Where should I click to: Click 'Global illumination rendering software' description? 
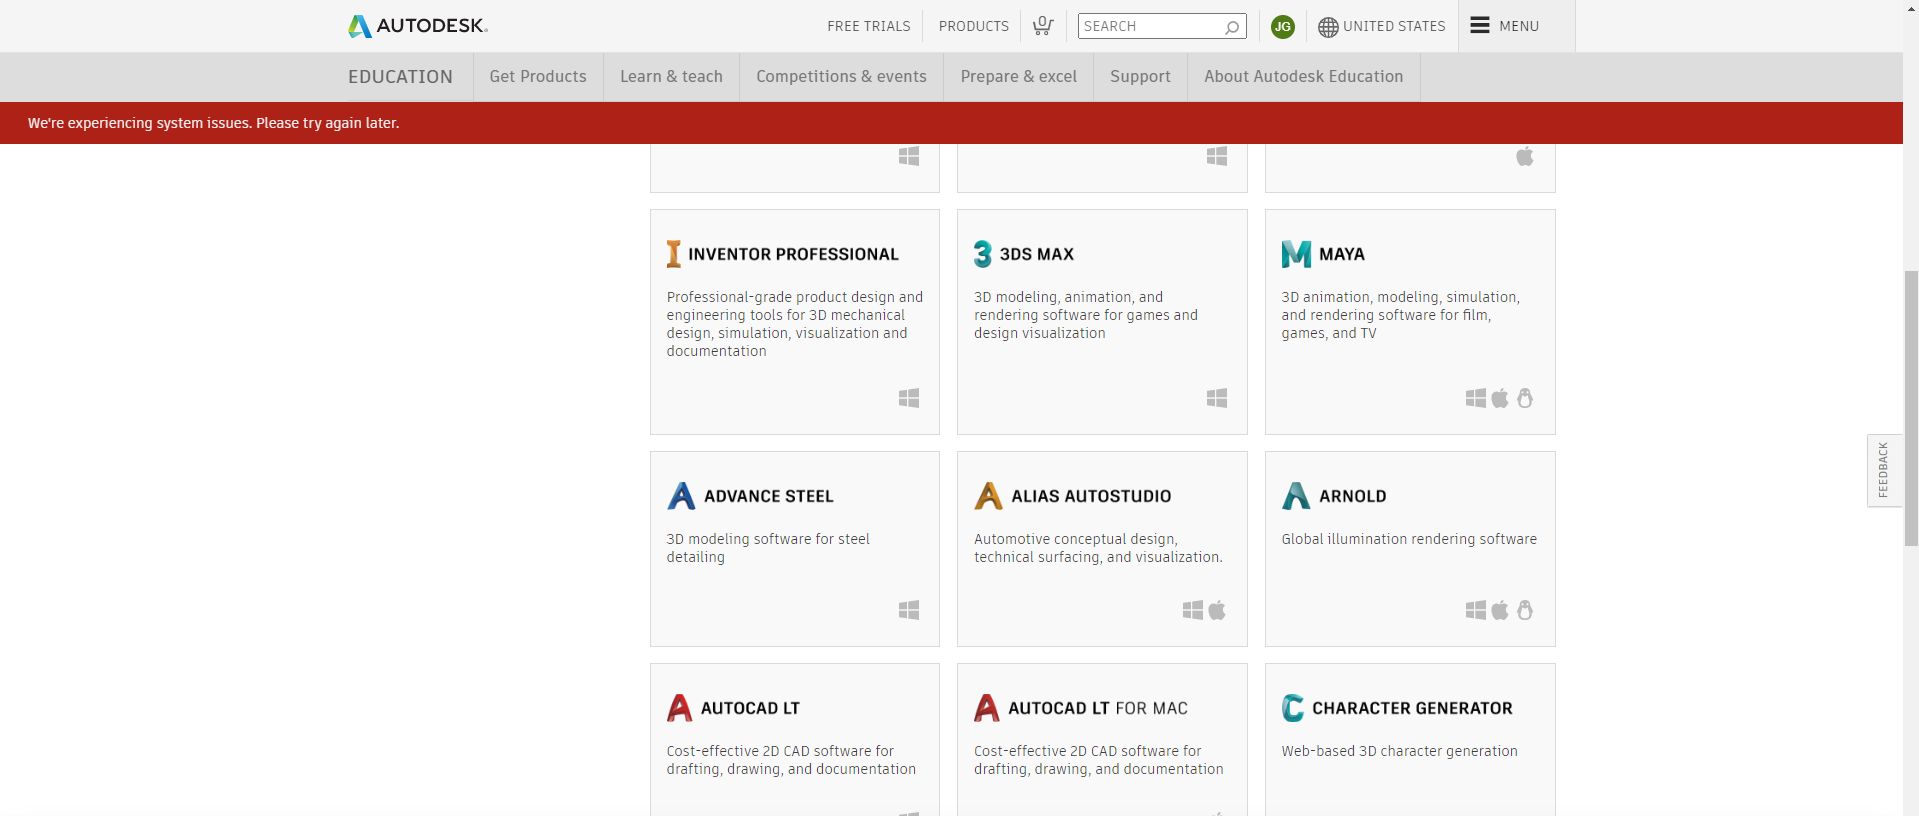1409,539
